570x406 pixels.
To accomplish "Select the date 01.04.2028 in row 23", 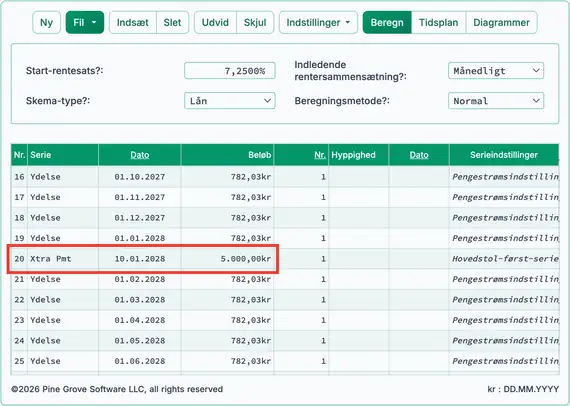I will pyautogui.click(x=140, y=320).
